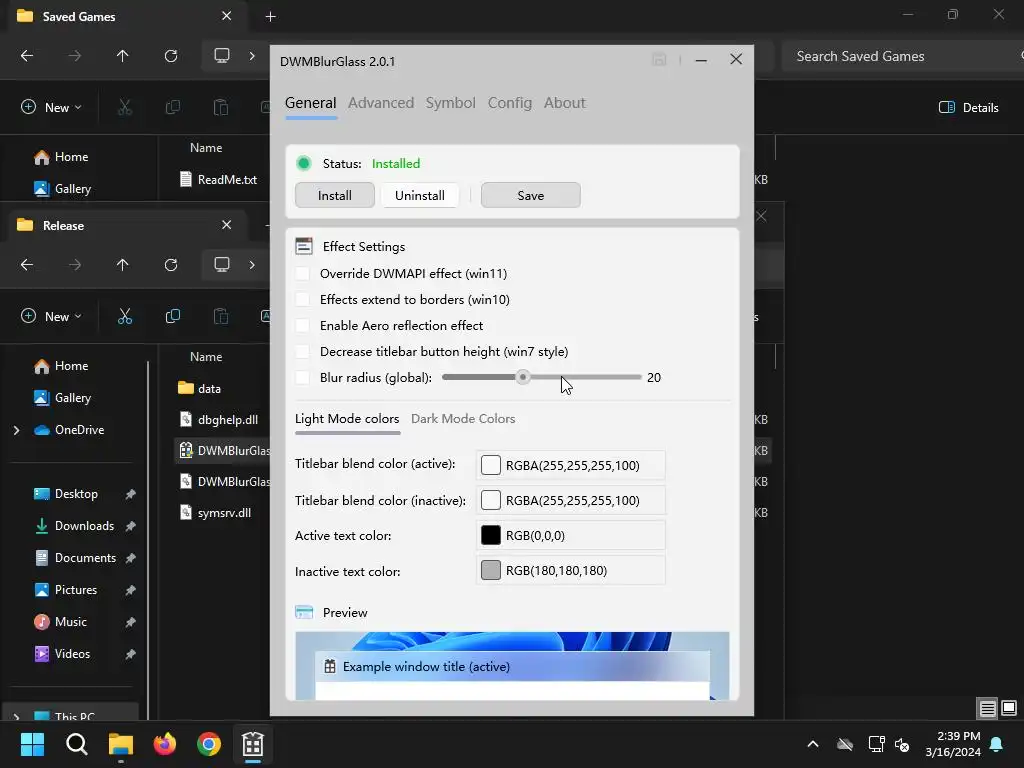
Task: Open Music in Release sidebar
Action: pyautogui.click(x=60, y=622)
